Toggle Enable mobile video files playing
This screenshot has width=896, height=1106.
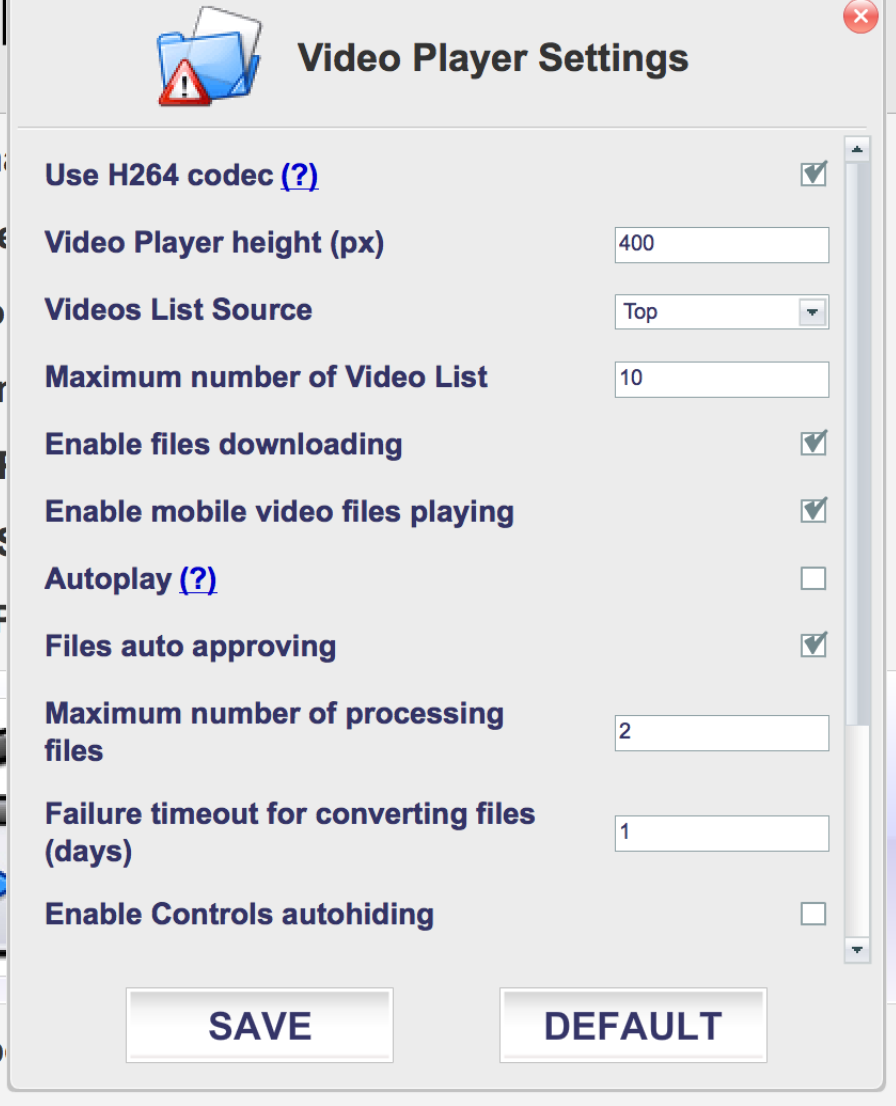coord(813,511)
